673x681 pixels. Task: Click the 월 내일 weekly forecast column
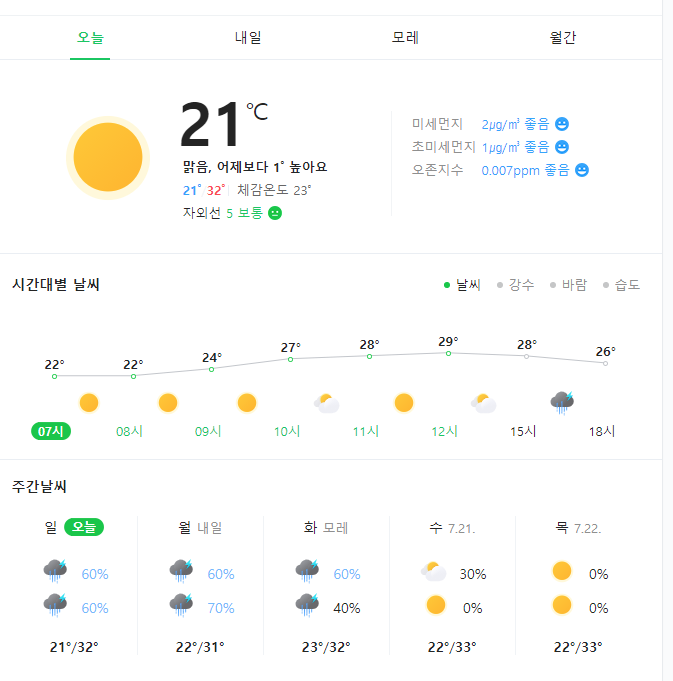(200, 587)
